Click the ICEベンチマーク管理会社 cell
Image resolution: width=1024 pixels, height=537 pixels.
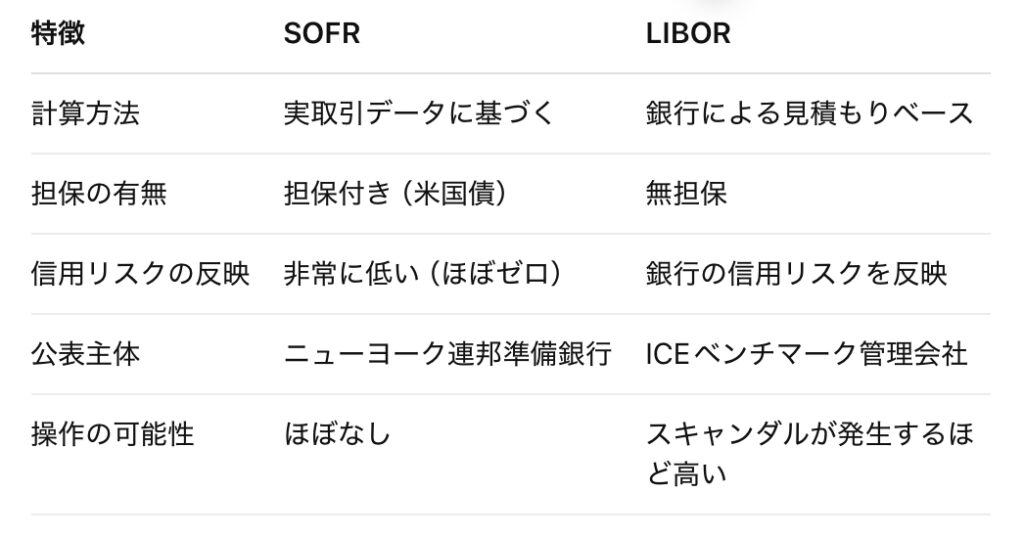(806, 353)
